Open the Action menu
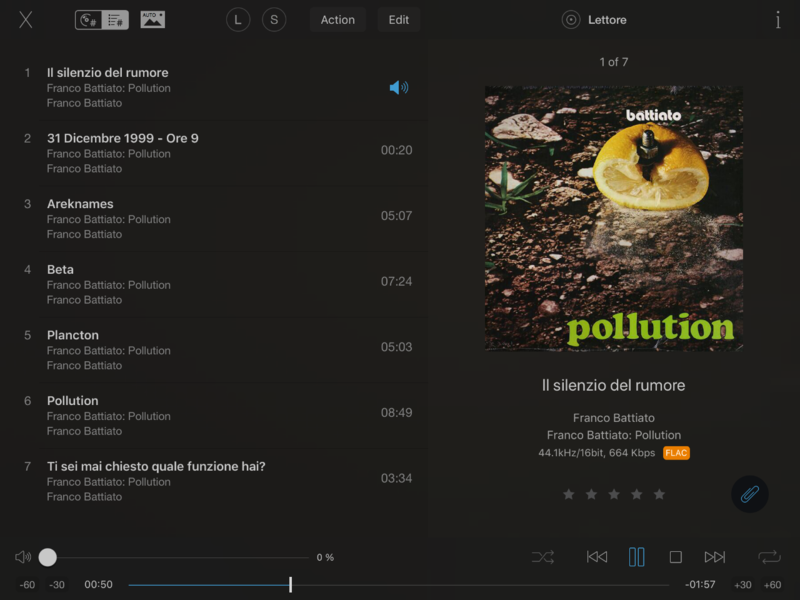The height and width of the screenshot is (600, 800). click(337, 20)
